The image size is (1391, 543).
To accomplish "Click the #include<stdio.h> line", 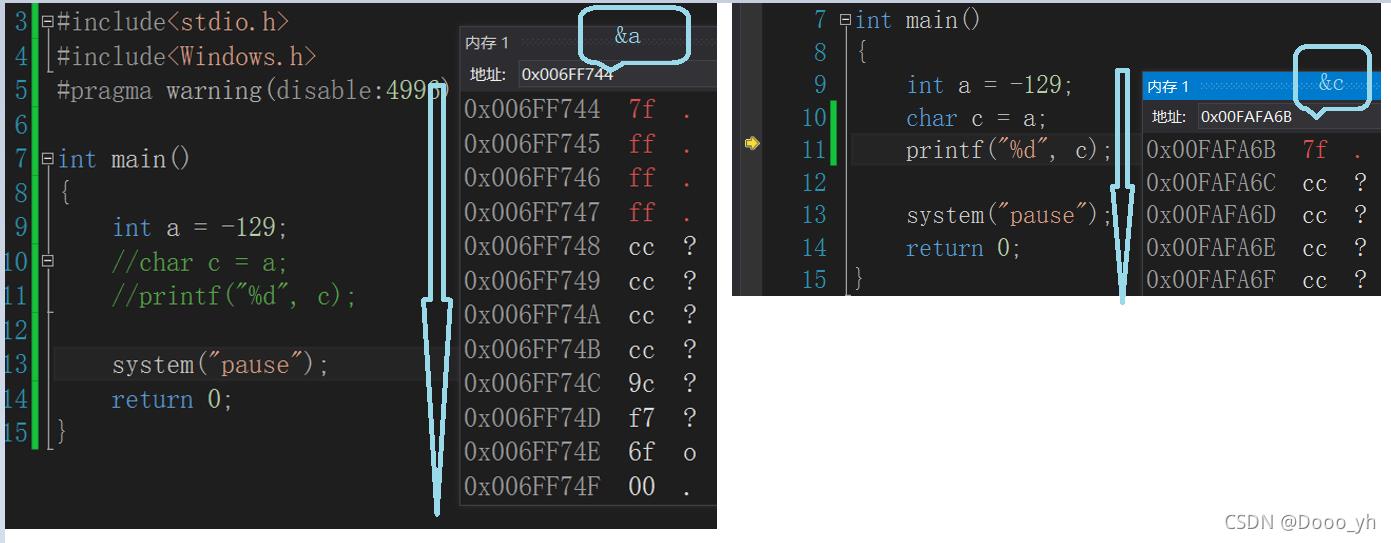I will pyautogui.click(x=175, y=21).
